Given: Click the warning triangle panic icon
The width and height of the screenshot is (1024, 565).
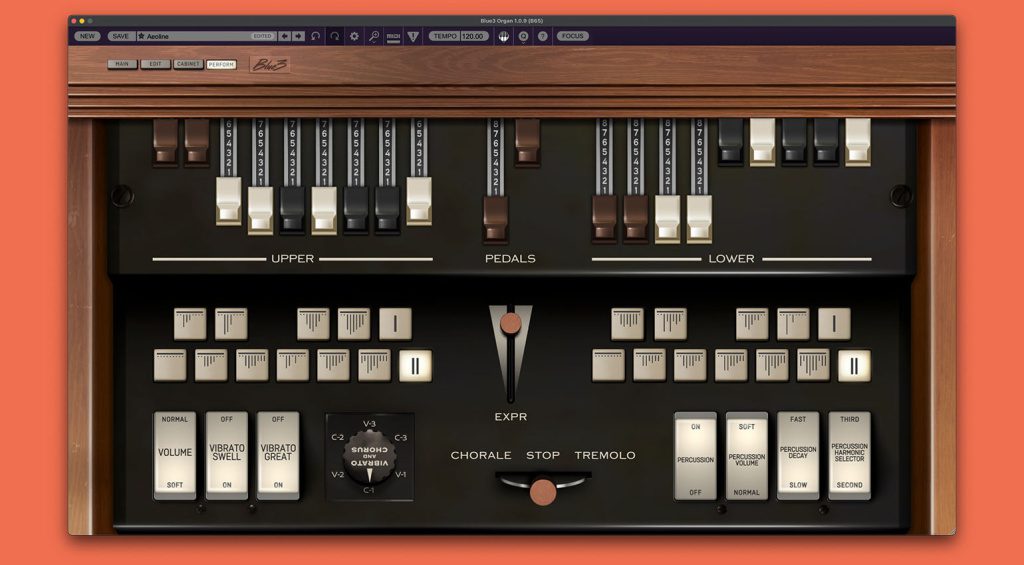Looking at the screenshot, I should coord(413,37).
